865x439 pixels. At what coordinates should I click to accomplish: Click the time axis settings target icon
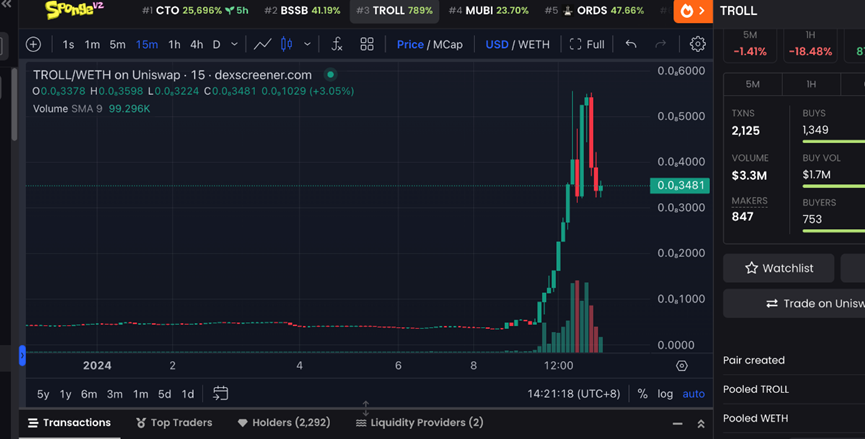[682, 366]
